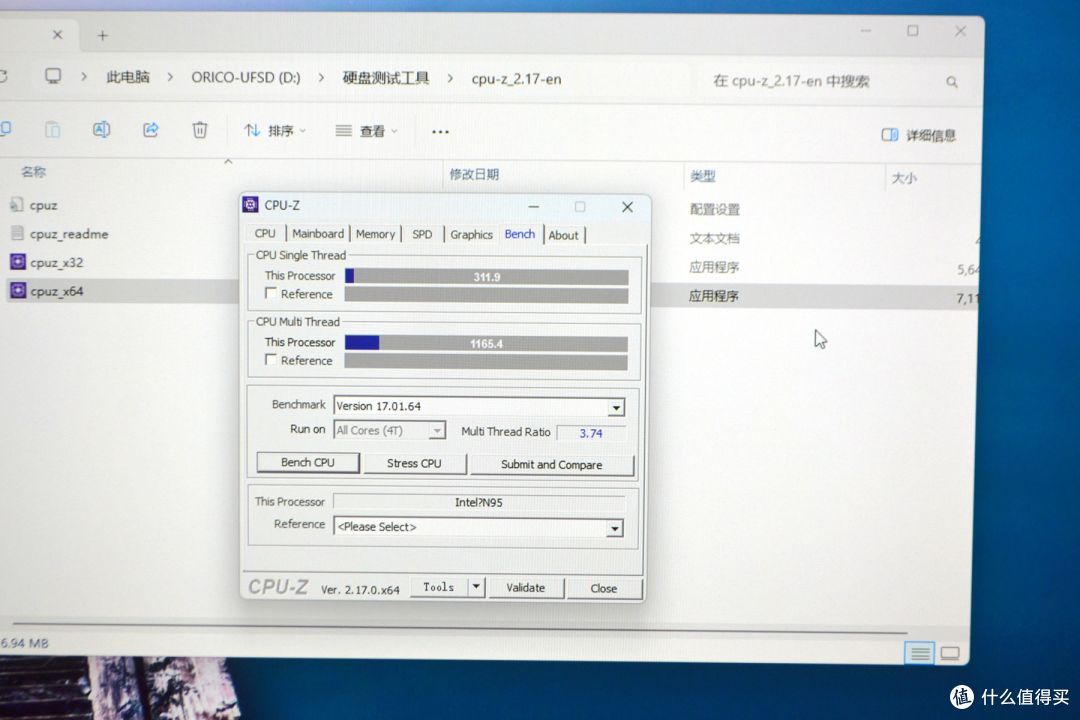Sort by 修改日期 column header
The image size is (1080, 720).
point(474,174)
